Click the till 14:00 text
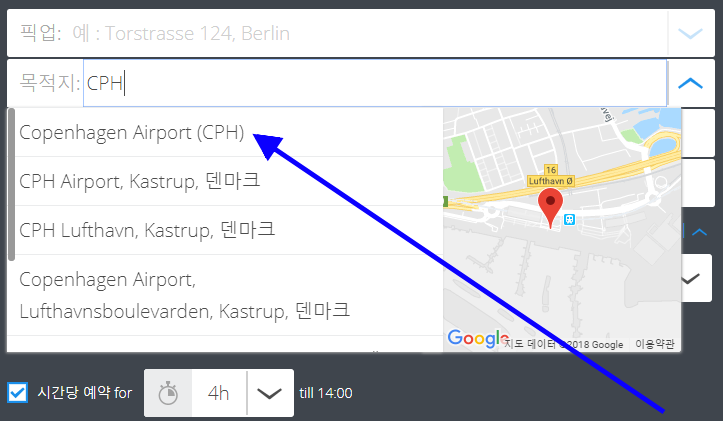Image resolution: width=723 pixels, height=421 pixels. pyautogui.click(x=326, y=393)
